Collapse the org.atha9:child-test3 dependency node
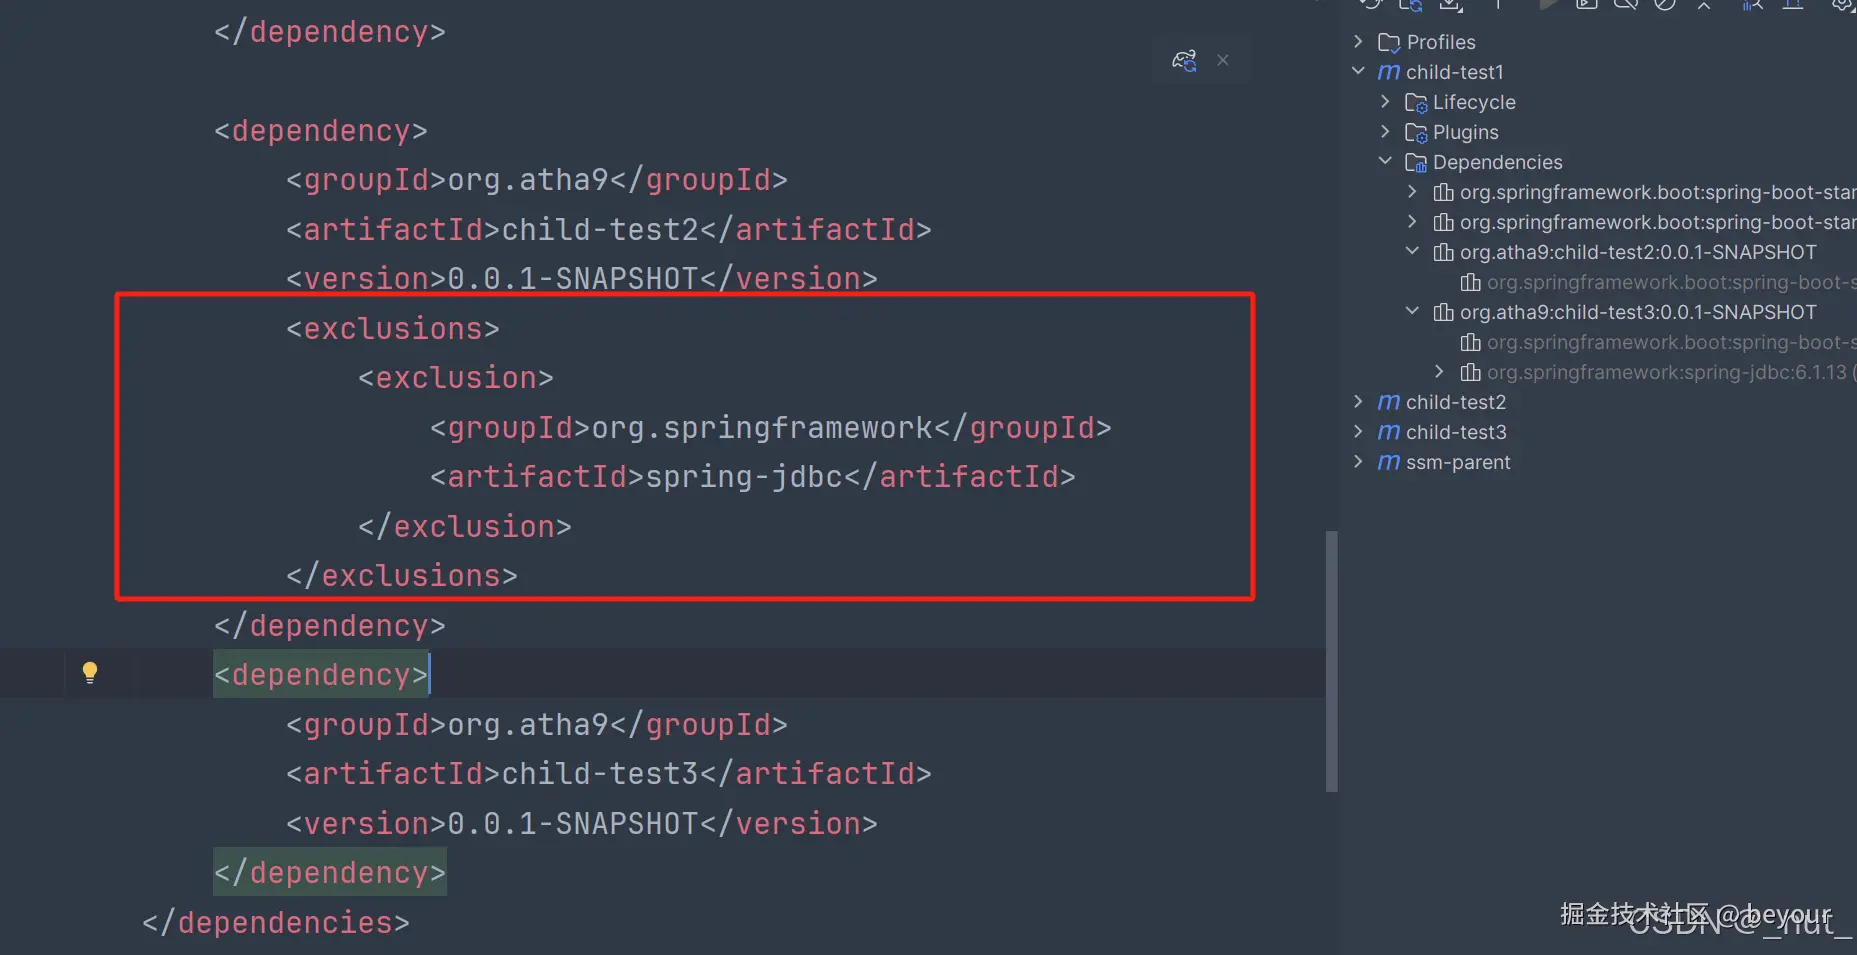Viewport: 1857px width, 955px height. pyautogui.click(x=1412, y=311)
